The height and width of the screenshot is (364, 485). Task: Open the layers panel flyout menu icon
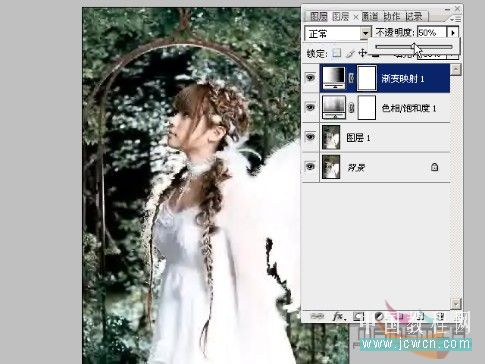[x=456, y=19]
